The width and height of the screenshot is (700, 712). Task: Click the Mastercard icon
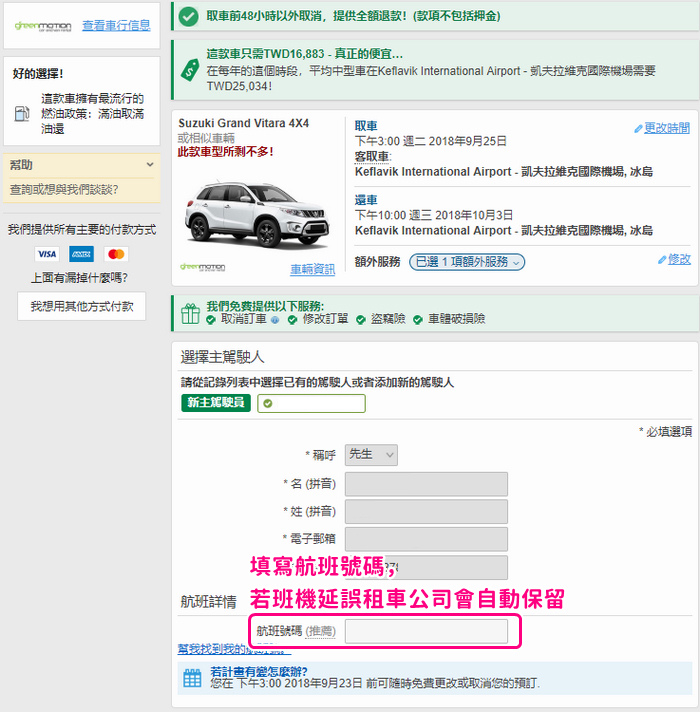pos(116,254)
